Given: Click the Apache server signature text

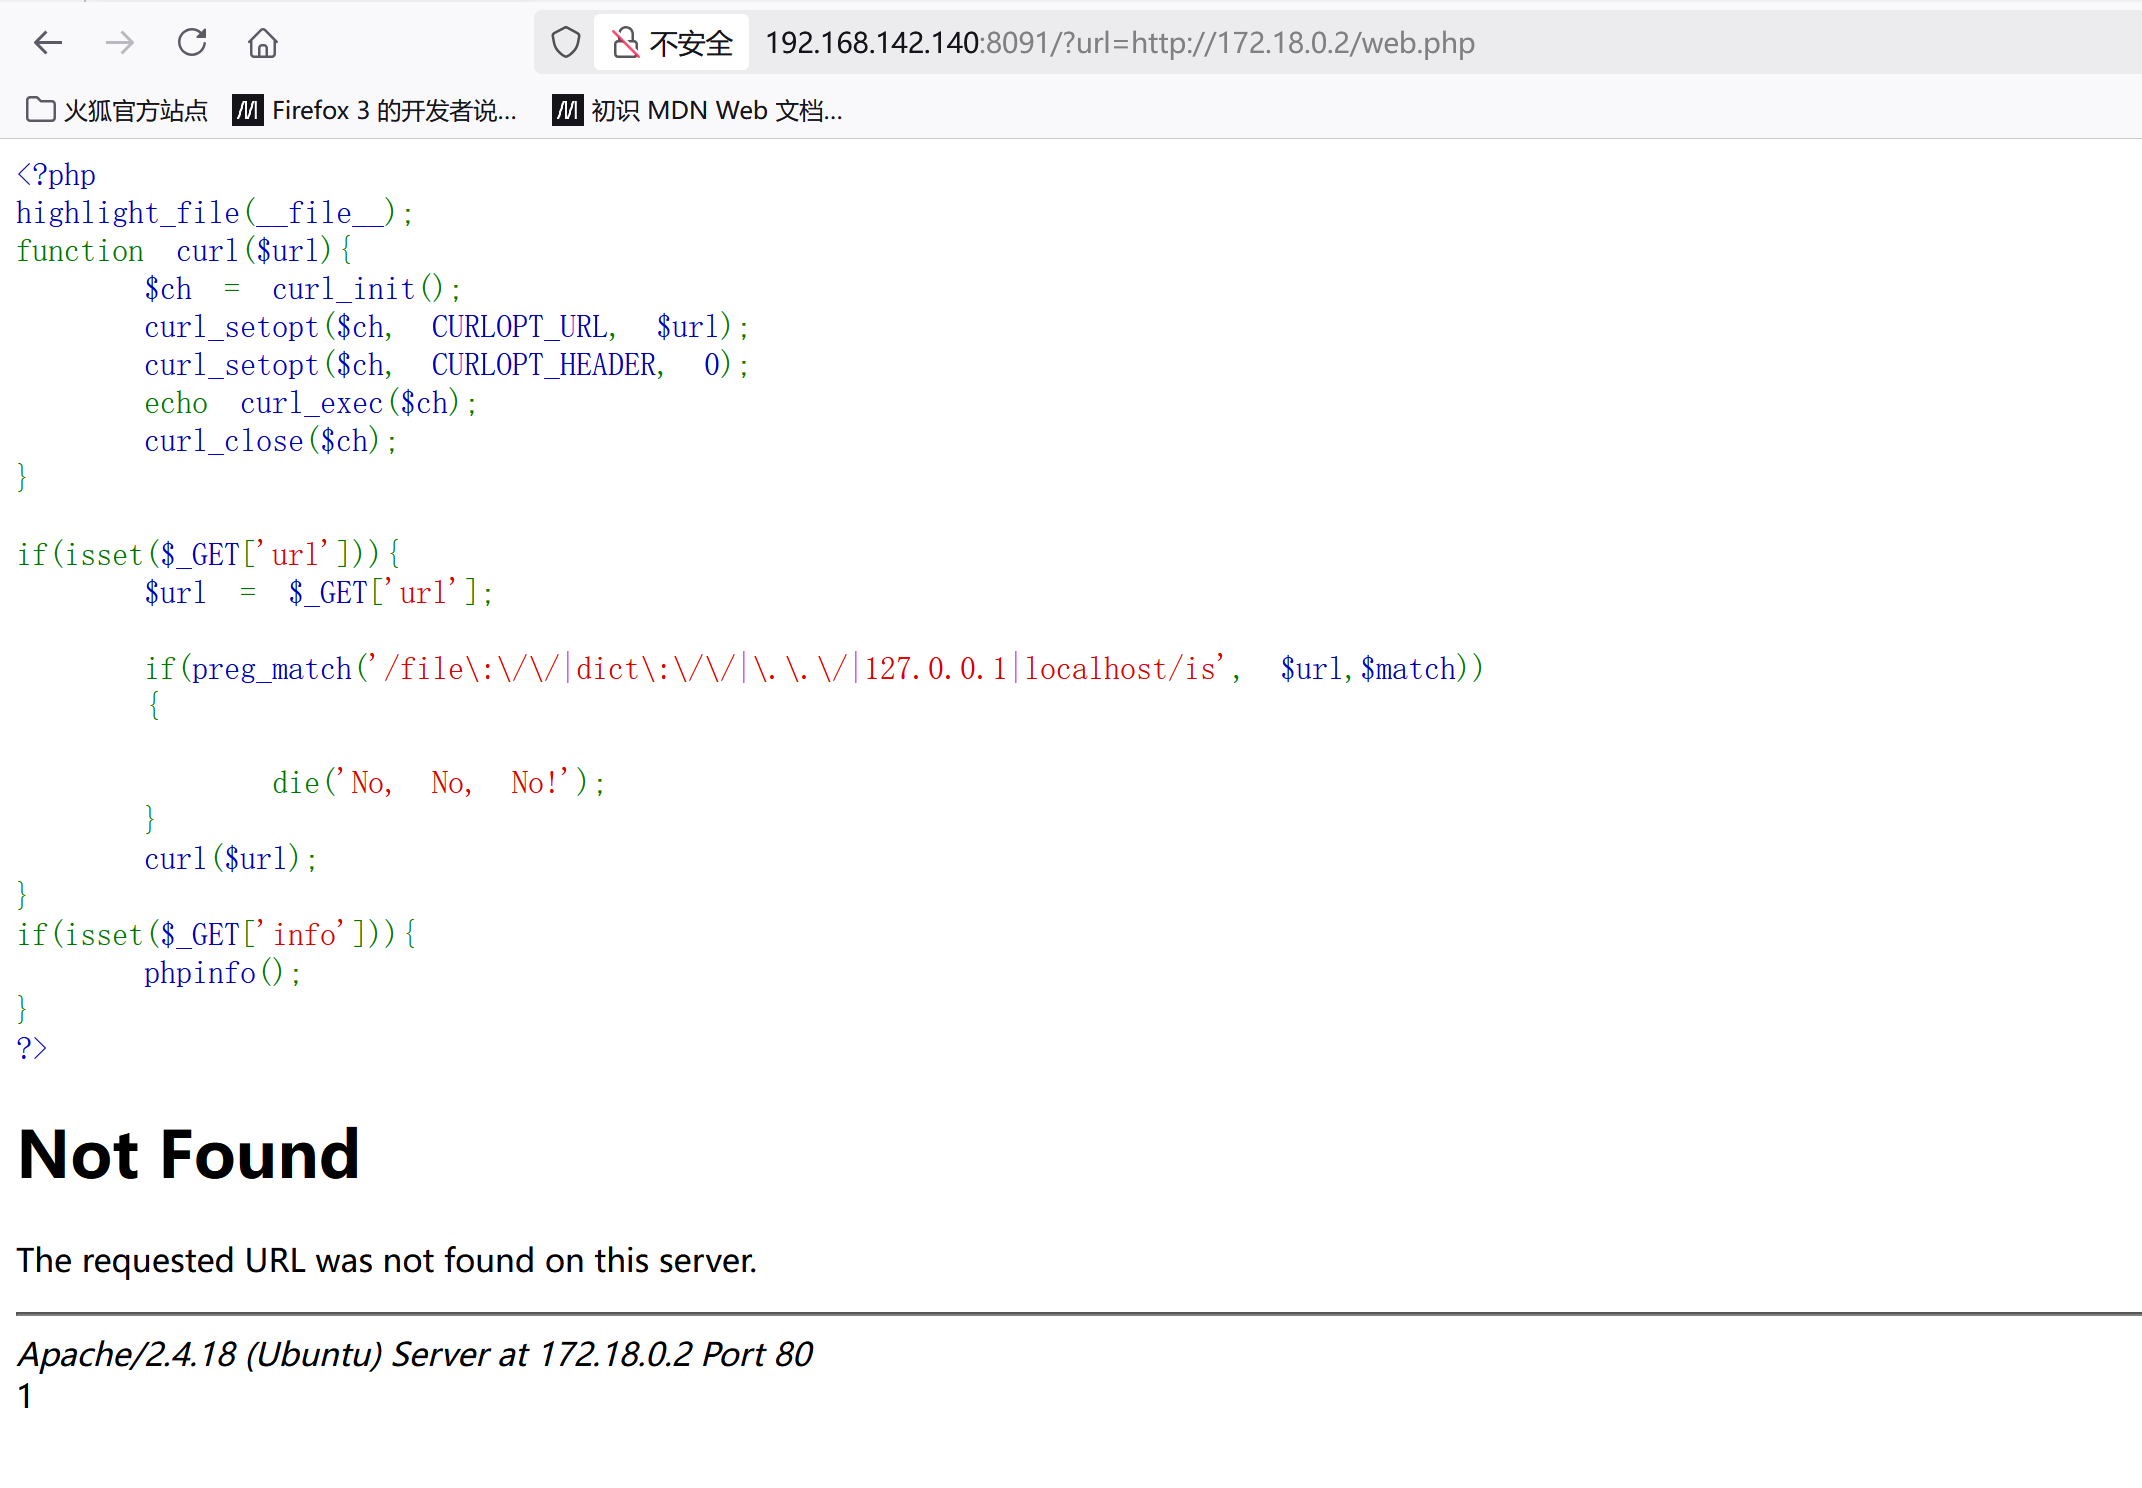Looking at the screenshot, I should pos(415,1354).
